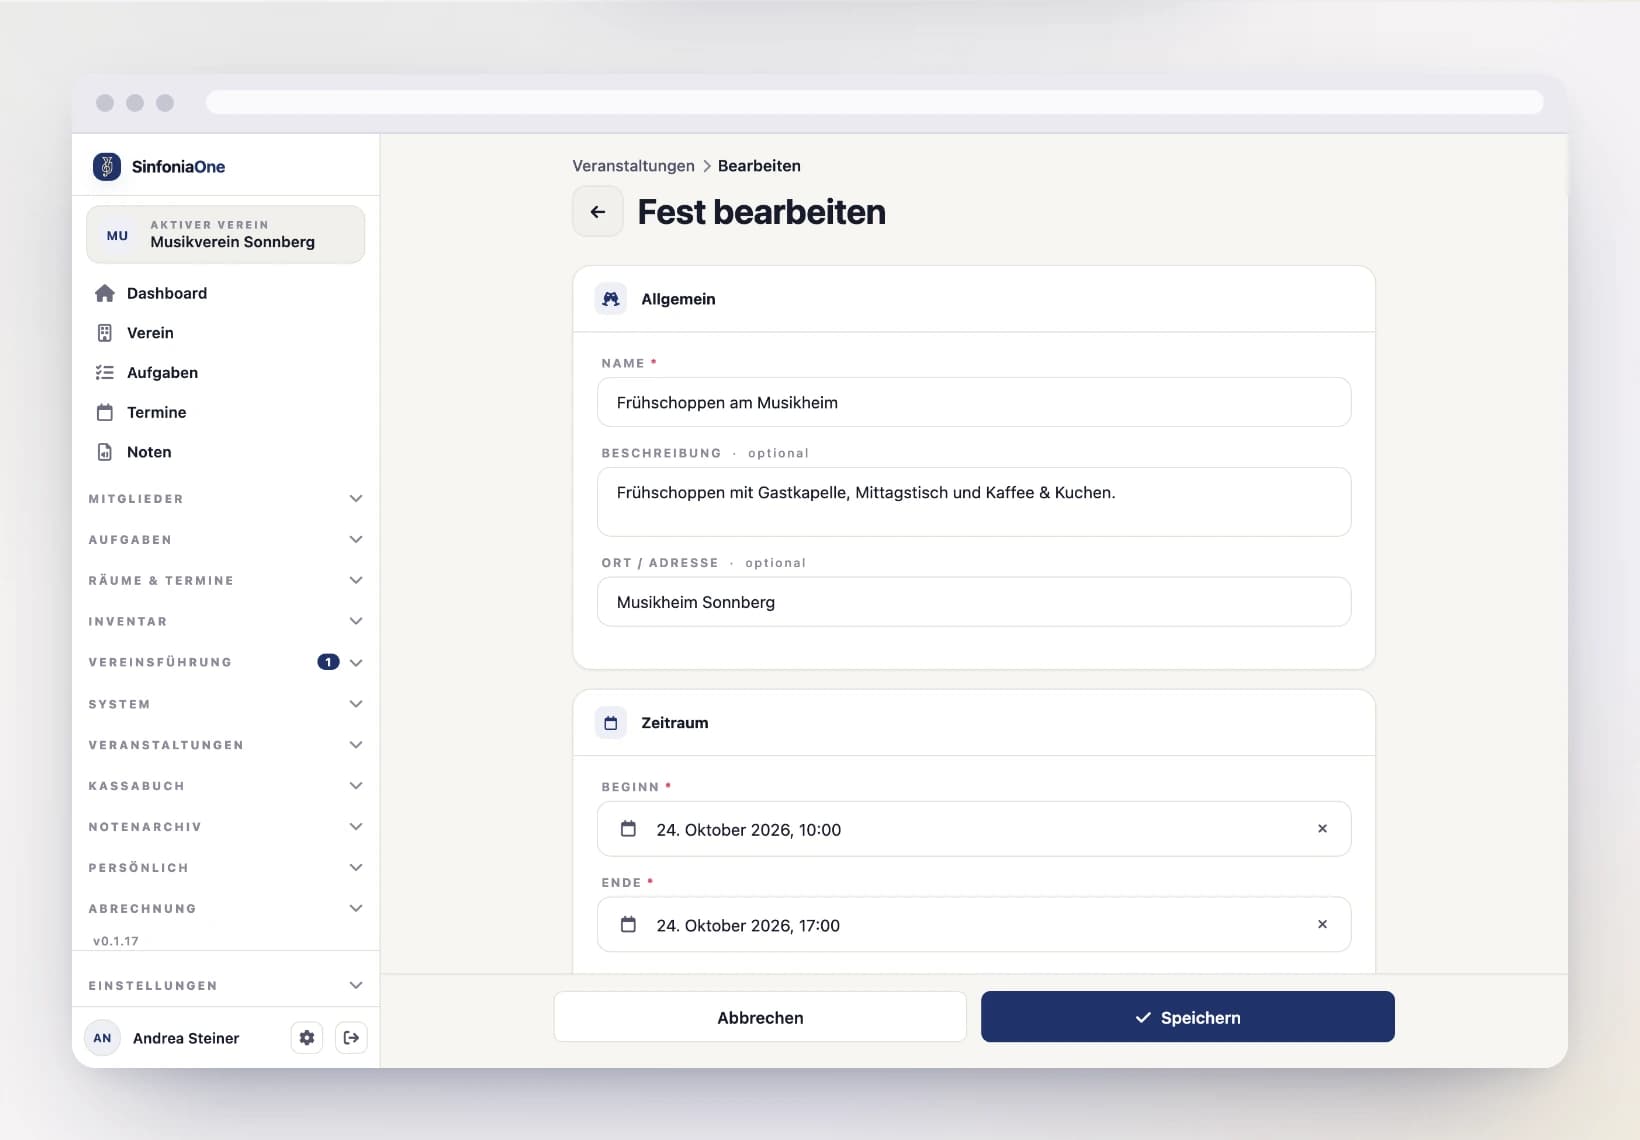1640x1140 pixels.
Task: Go back with the arrow button
Action: [598, 212]
